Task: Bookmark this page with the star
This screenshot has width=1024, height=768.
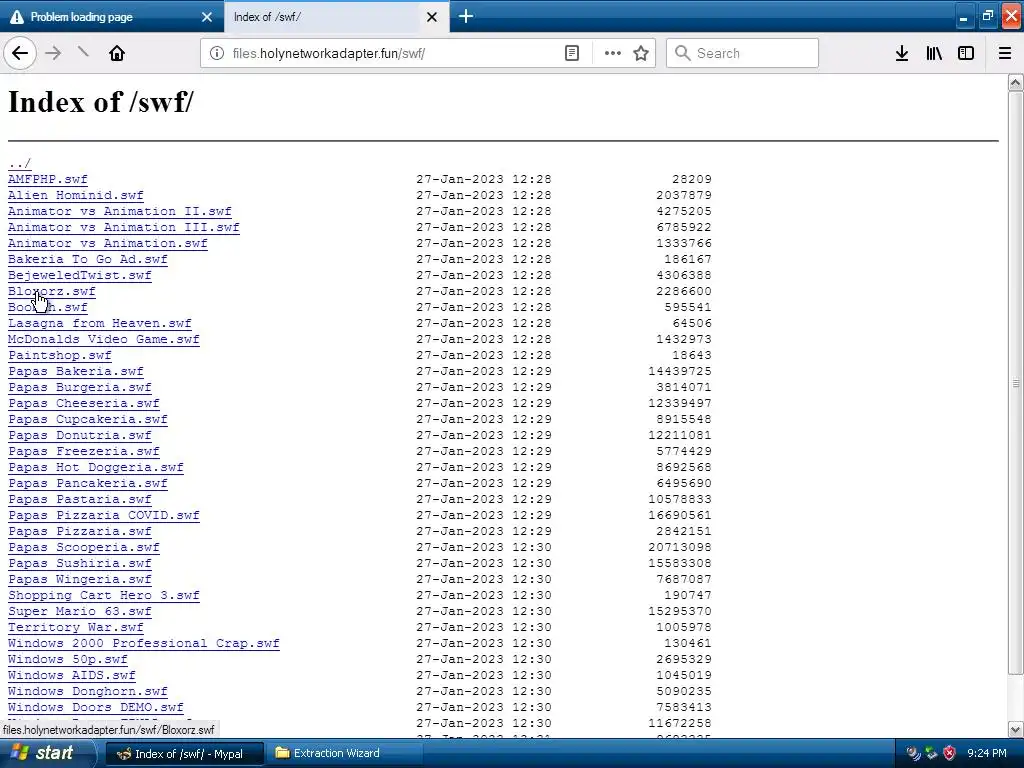Action: point(641,53)
